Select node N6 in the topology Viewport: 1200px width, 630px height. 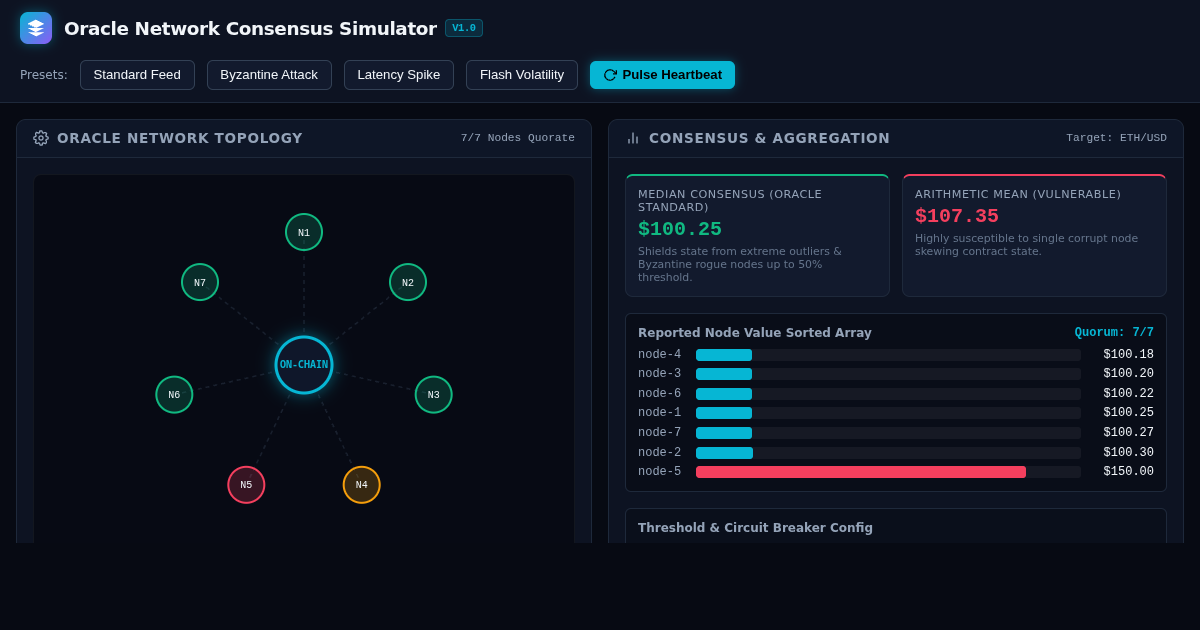pyautogui.click(x=174, y=394)
